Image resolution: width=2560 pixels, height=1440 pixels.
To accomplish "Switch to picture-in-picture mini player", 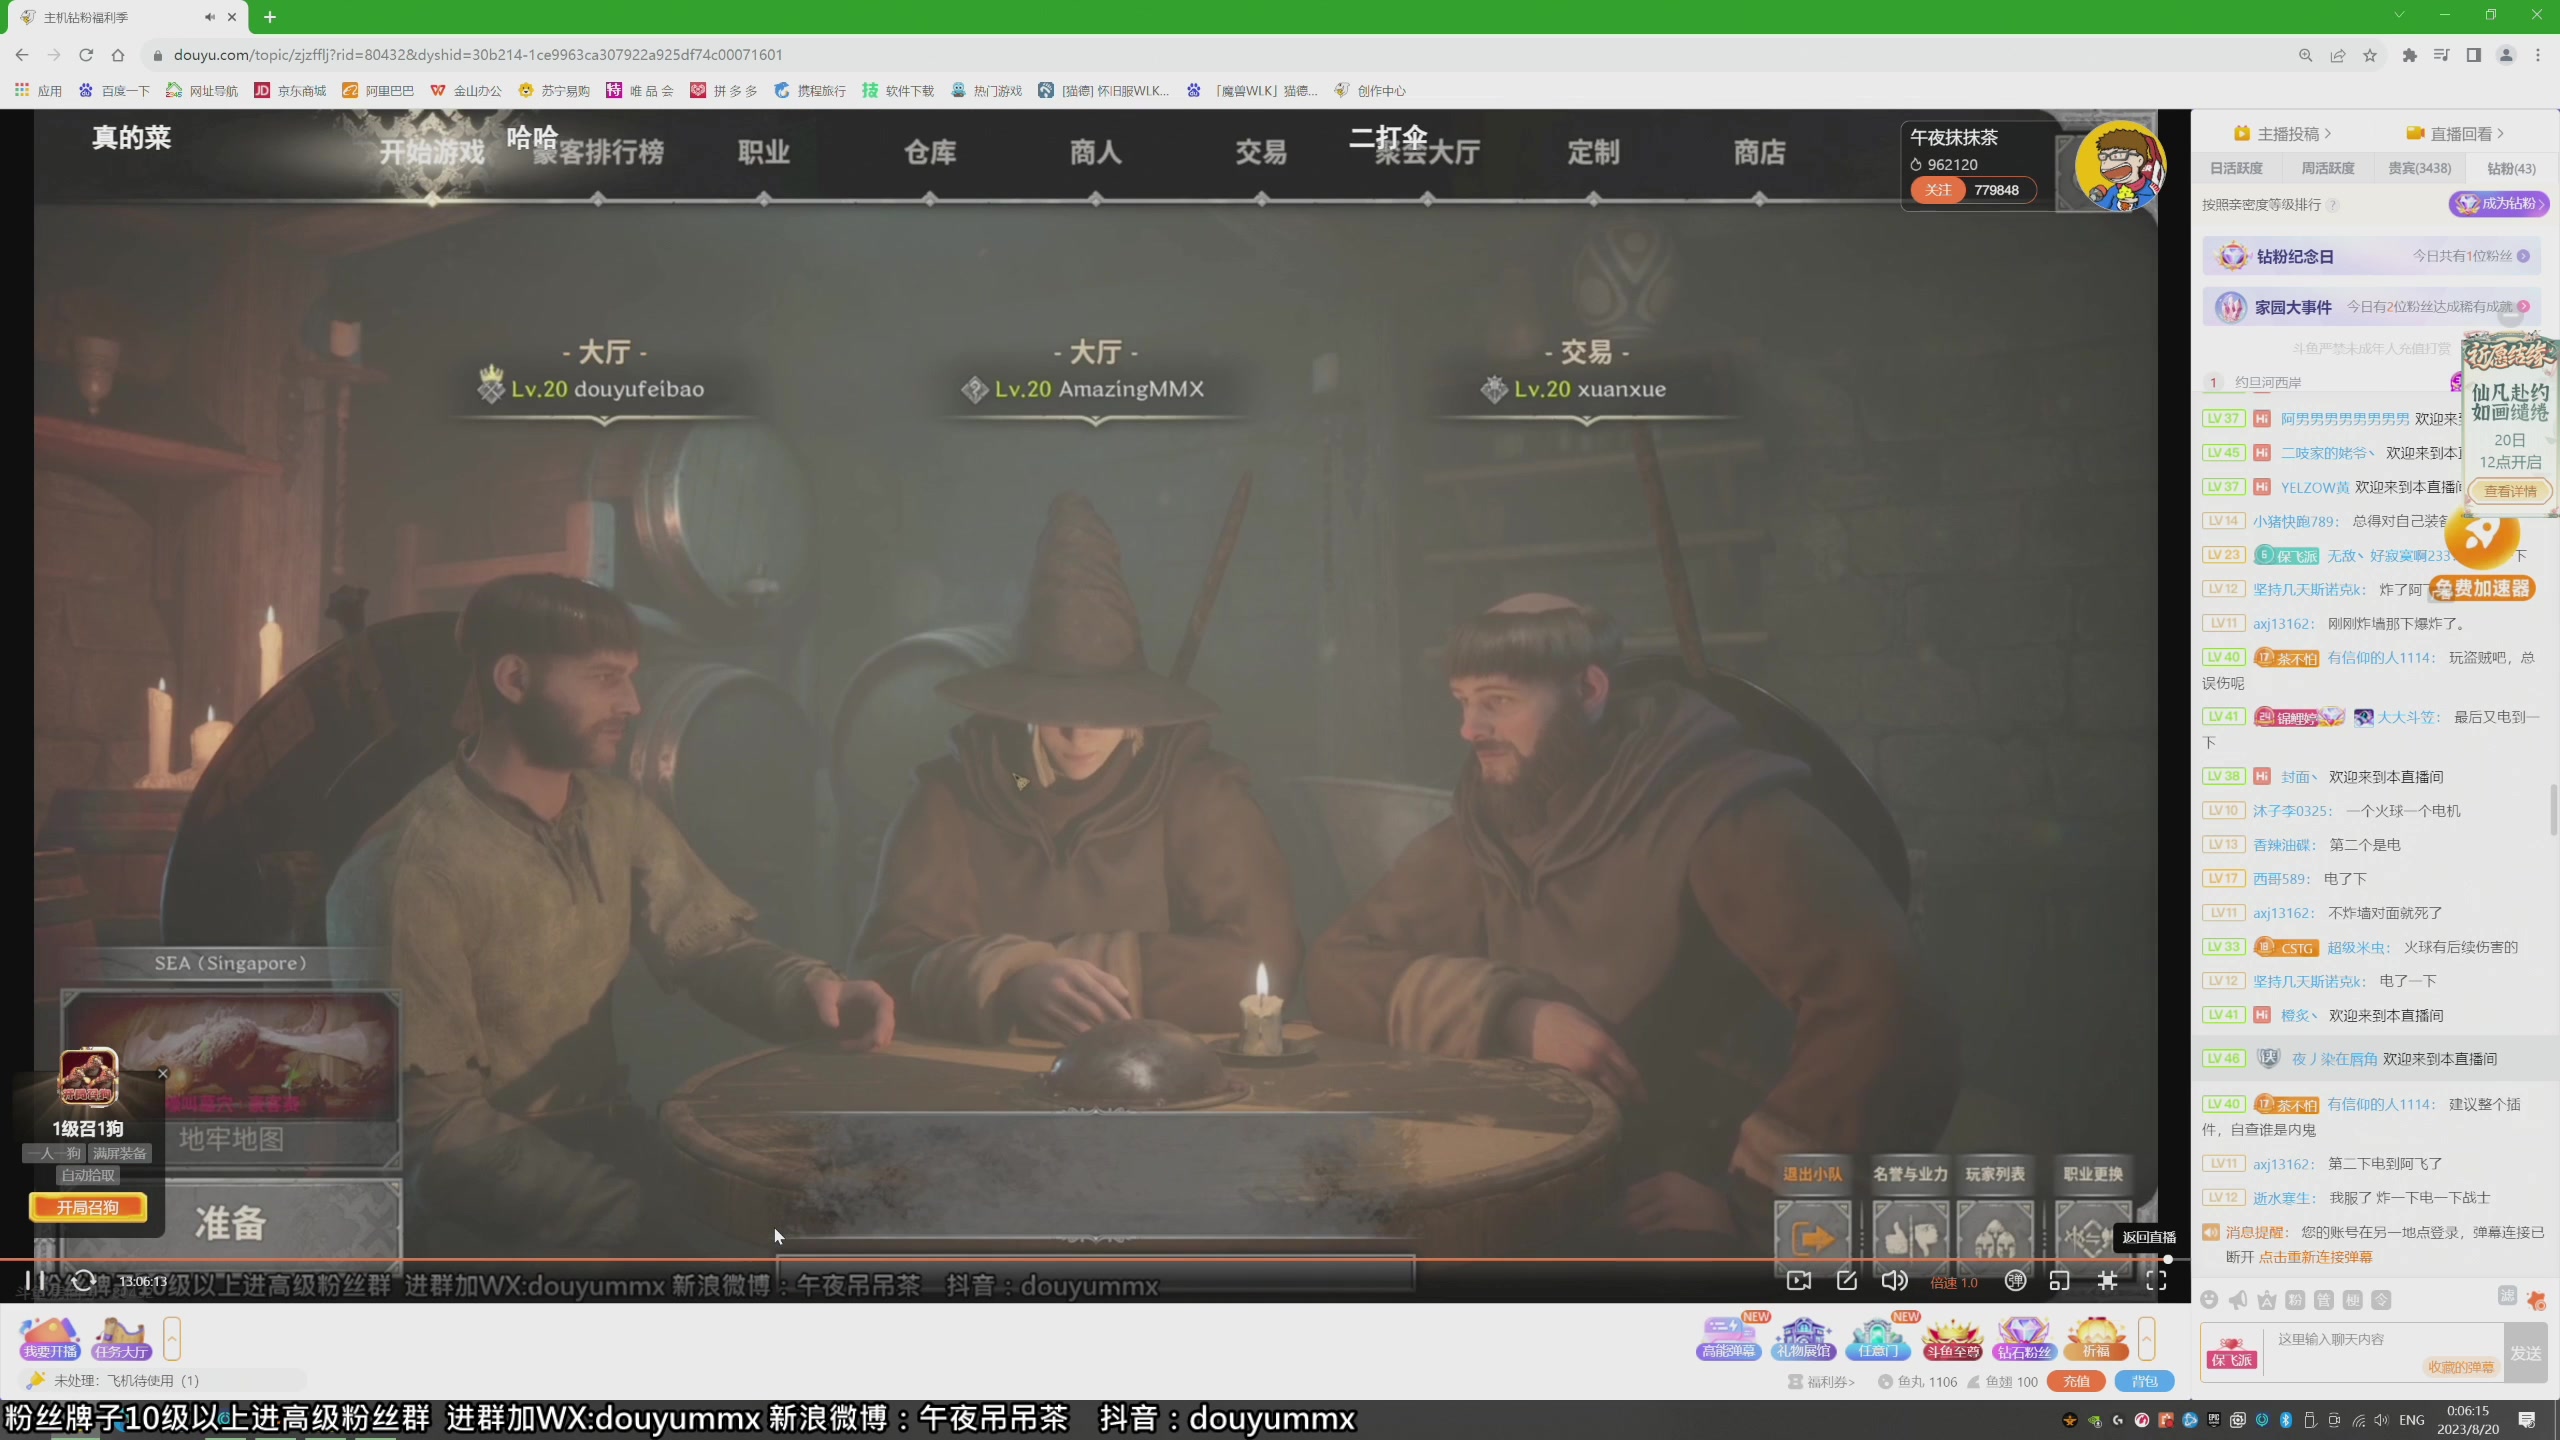I will (2059, 1281).
